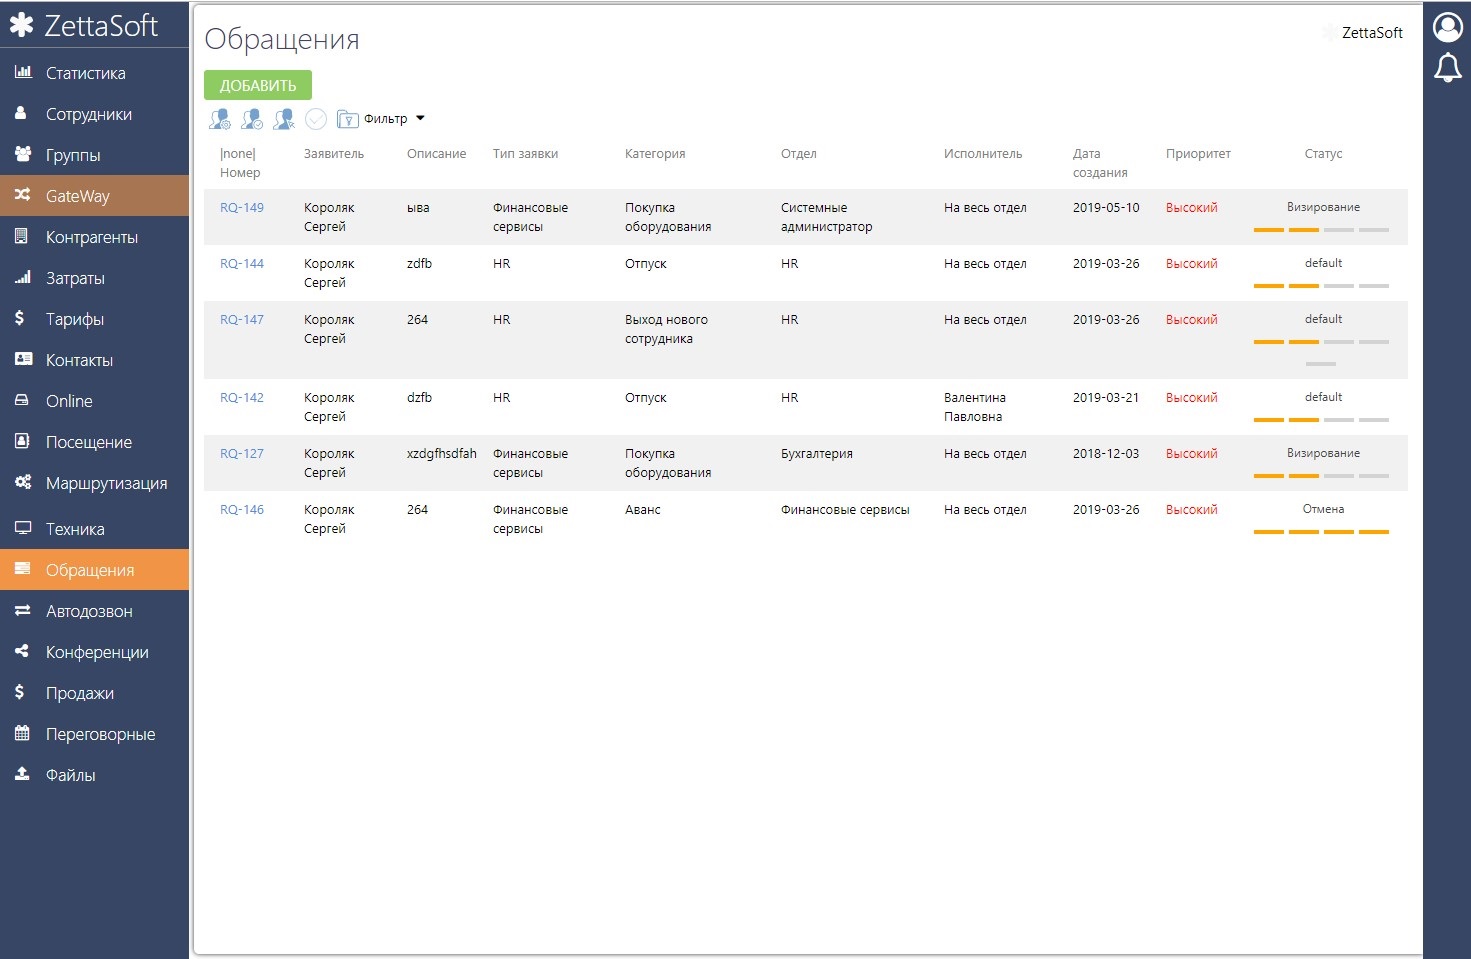Click the progress bar of RQ-142
The image size is (1471, 959).
[x=1321, y=420]
